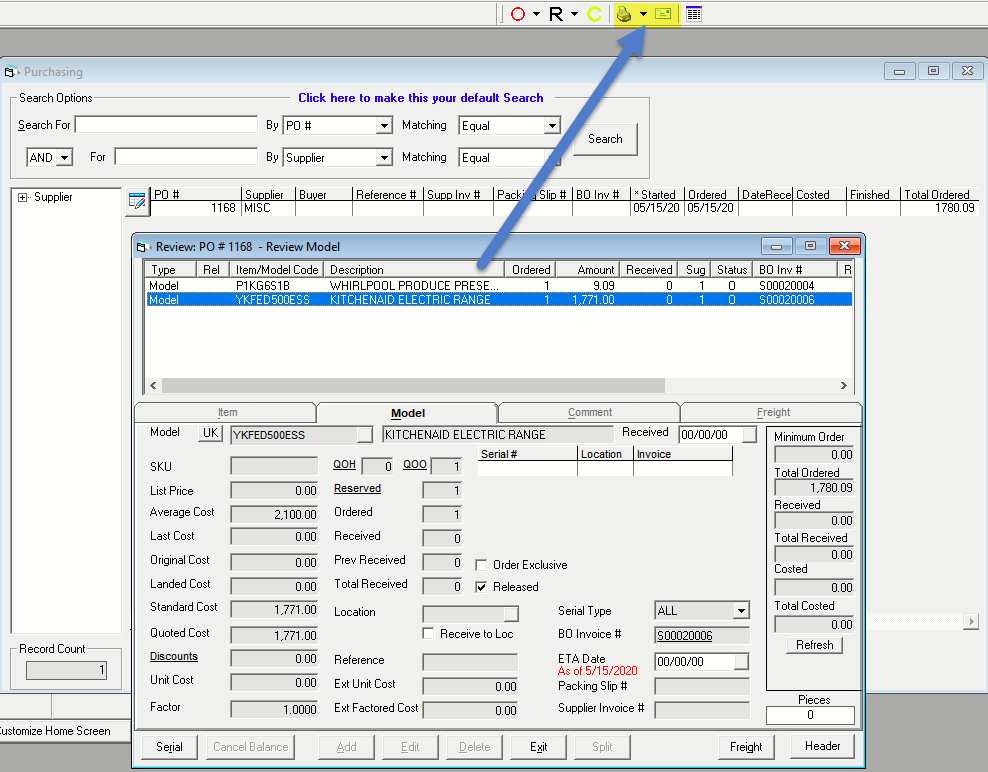Viewport: 988px width, 772px height.
Task: Click the Refresh button
Action: coord(814,645)
